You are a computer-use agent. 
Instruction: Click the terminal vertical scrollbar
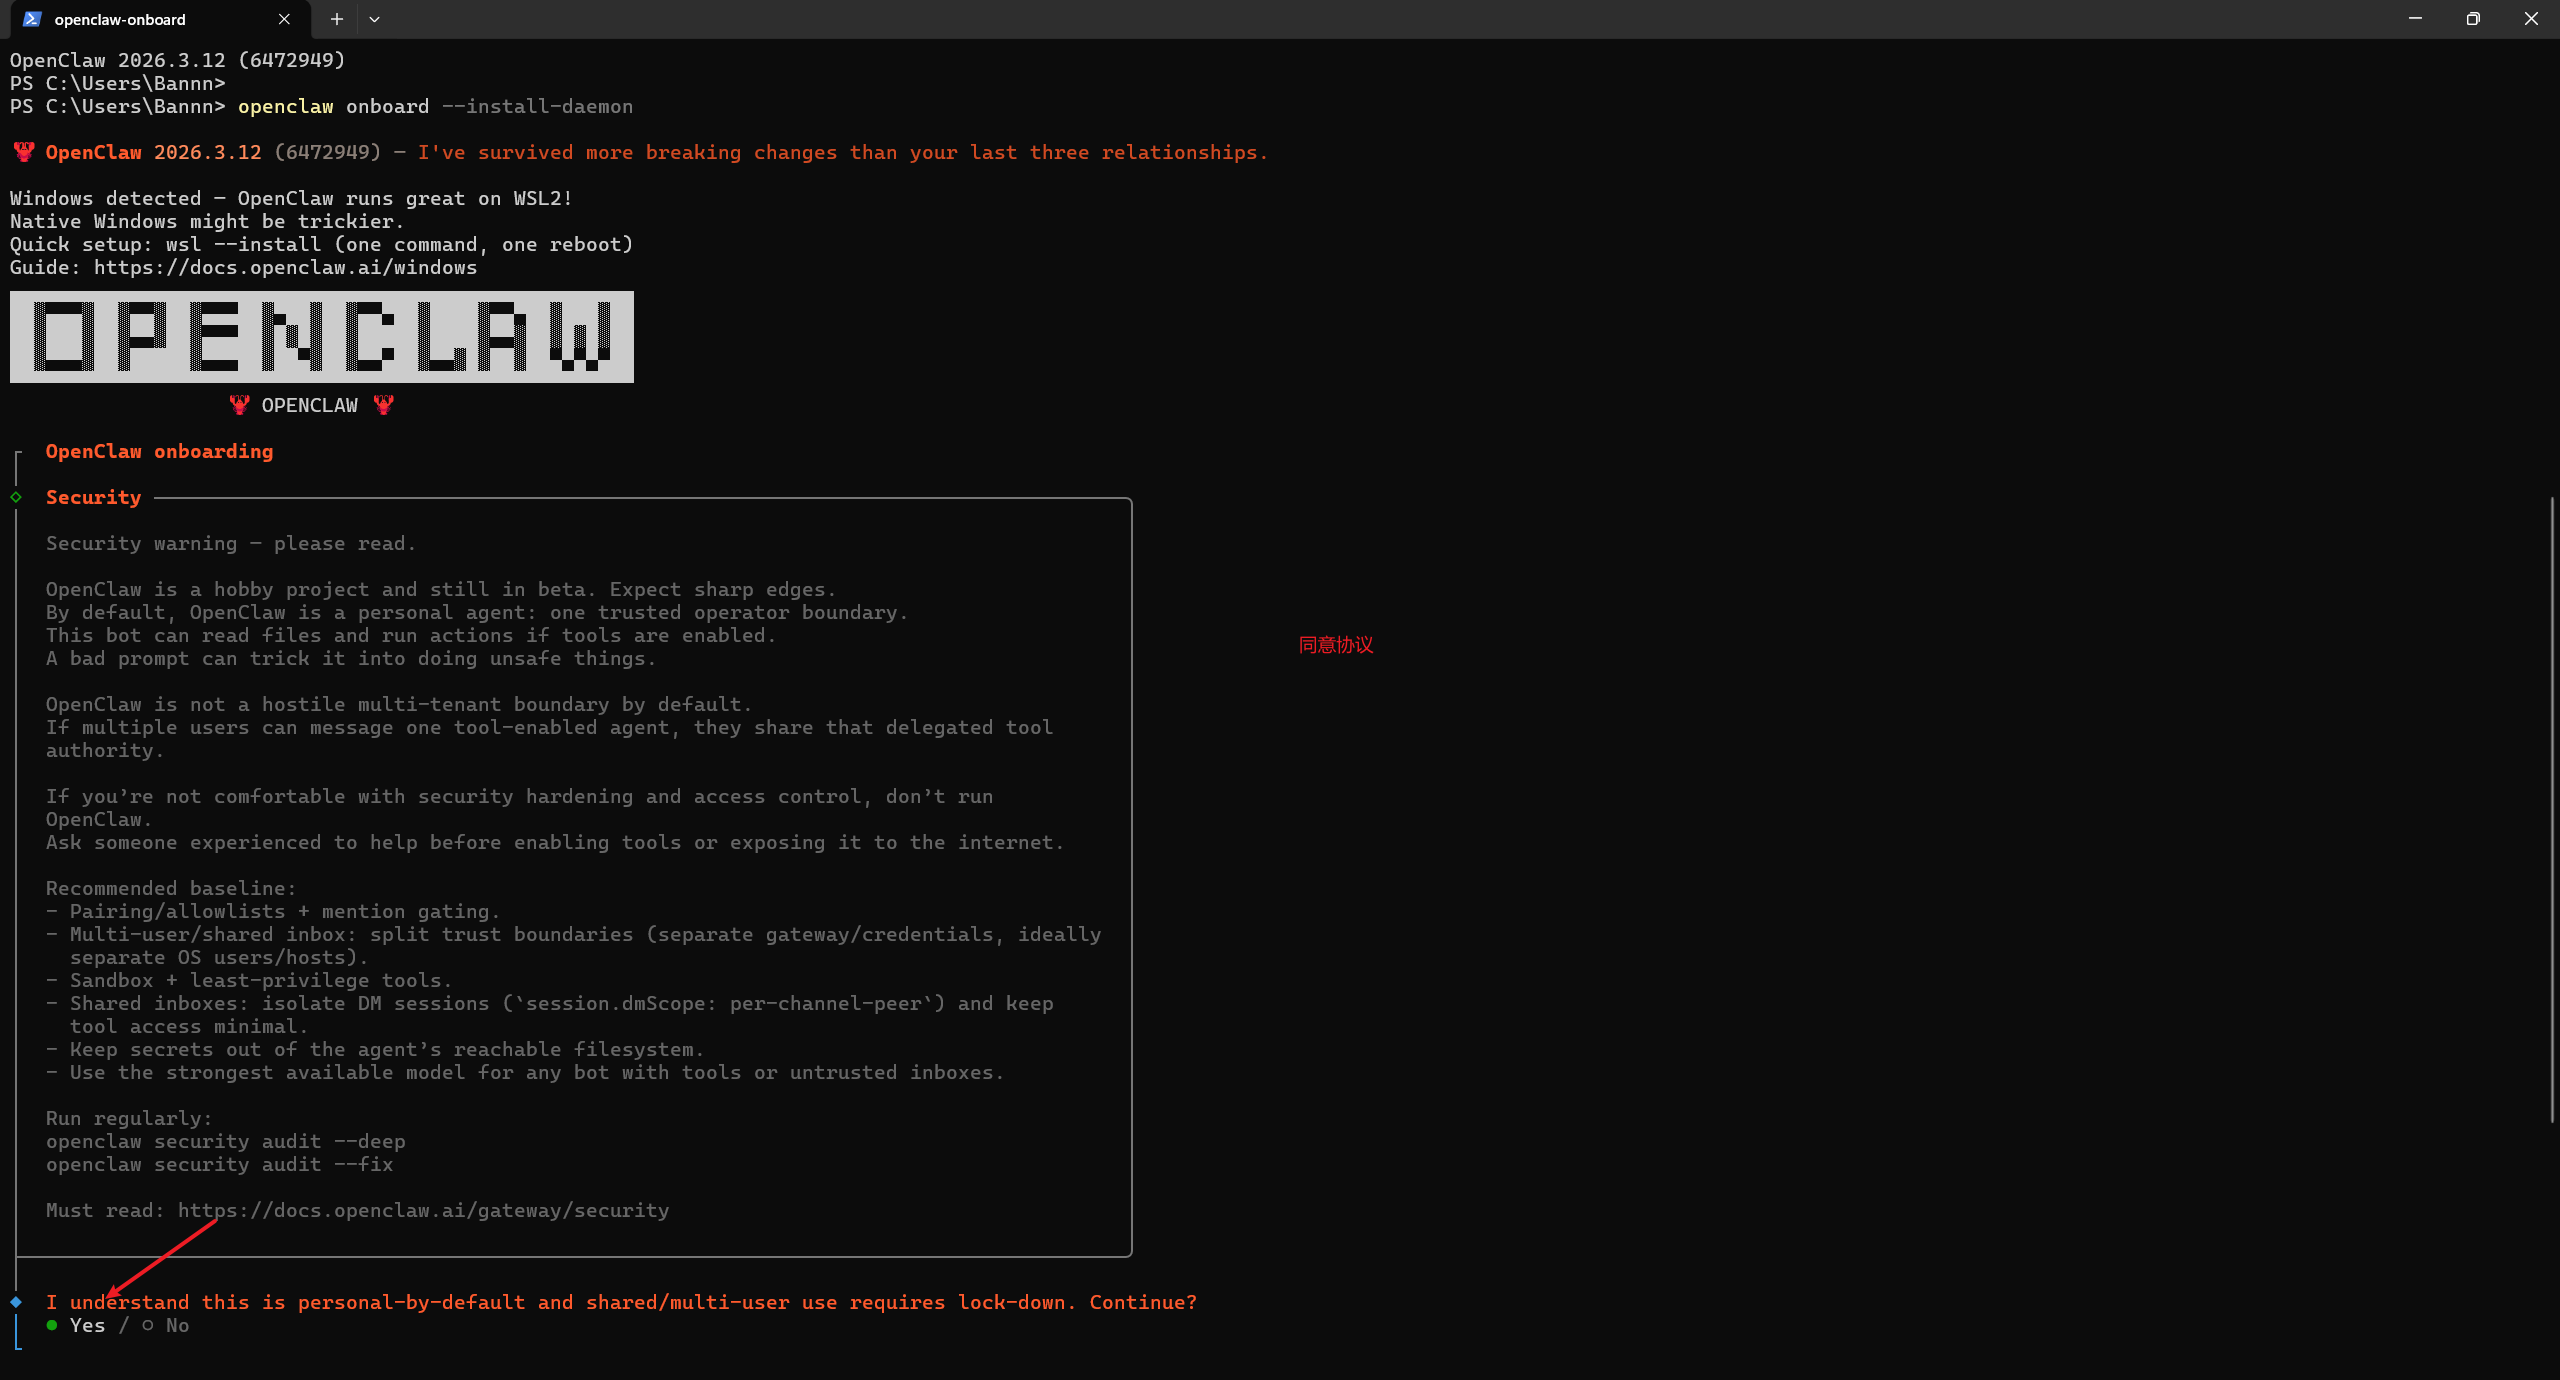point(2552,810)
